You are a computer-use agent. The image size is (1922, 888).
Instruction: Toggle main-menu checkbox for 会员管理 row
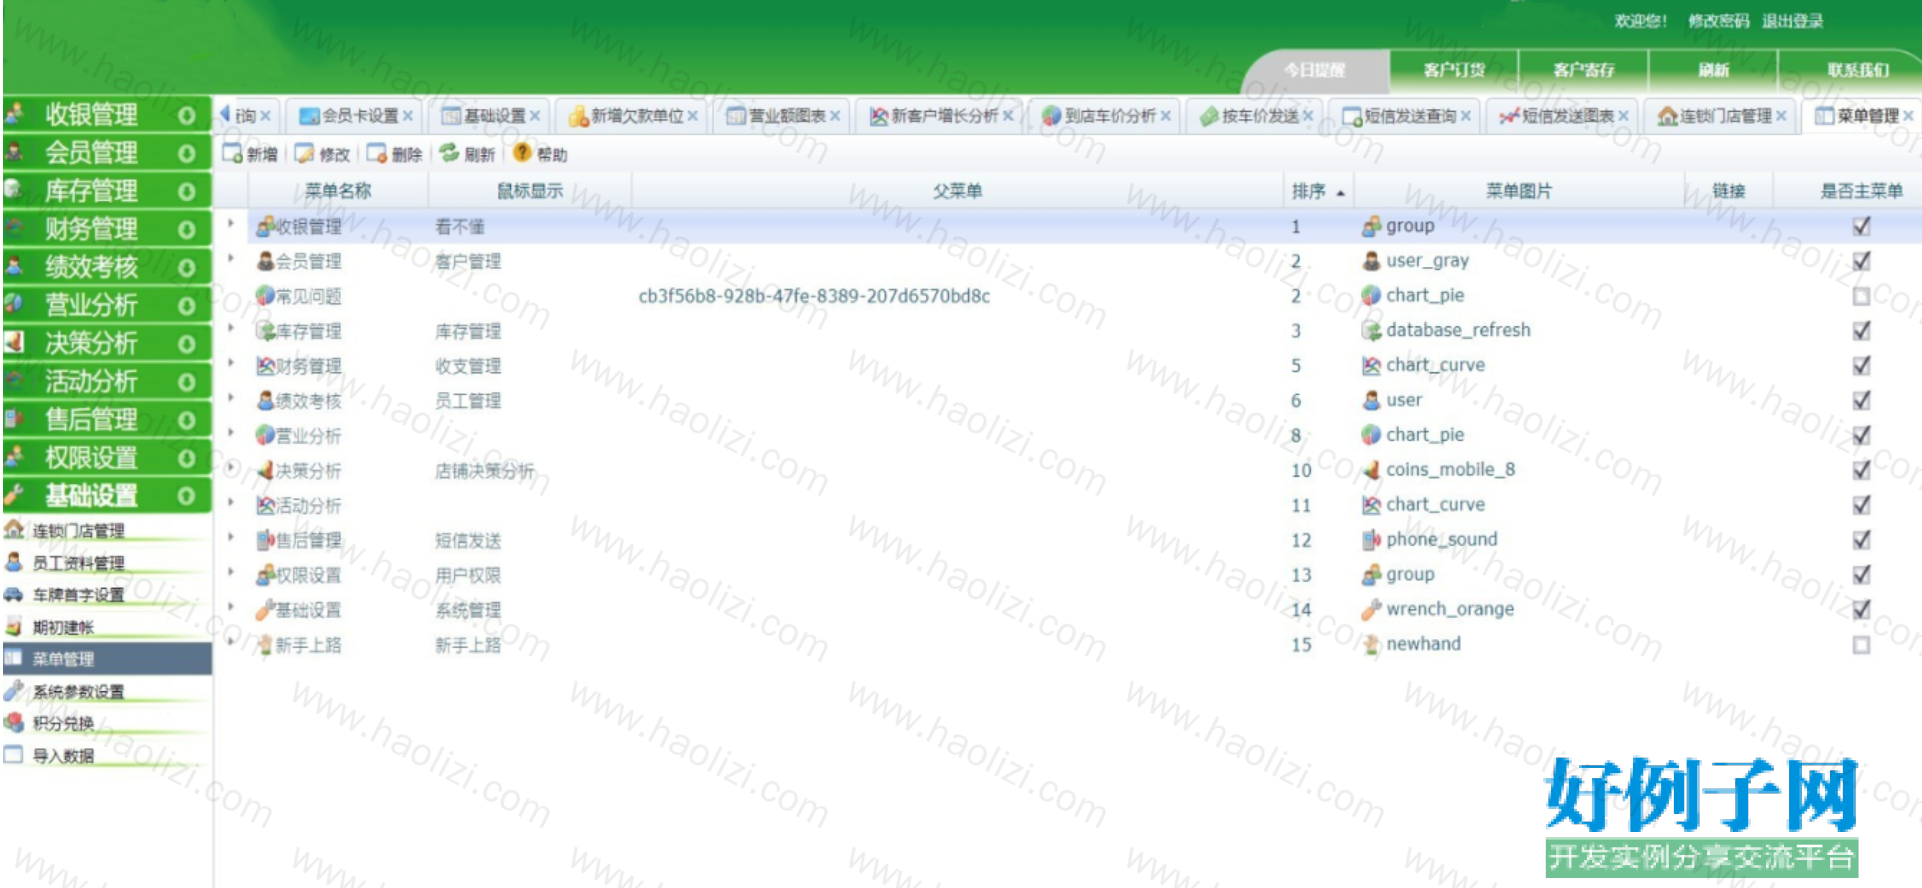coord(1861,261)
